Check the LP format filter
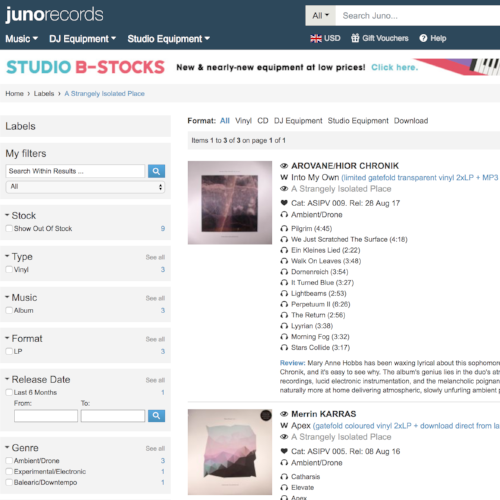500x500 pixels. (x=9, y=351)
